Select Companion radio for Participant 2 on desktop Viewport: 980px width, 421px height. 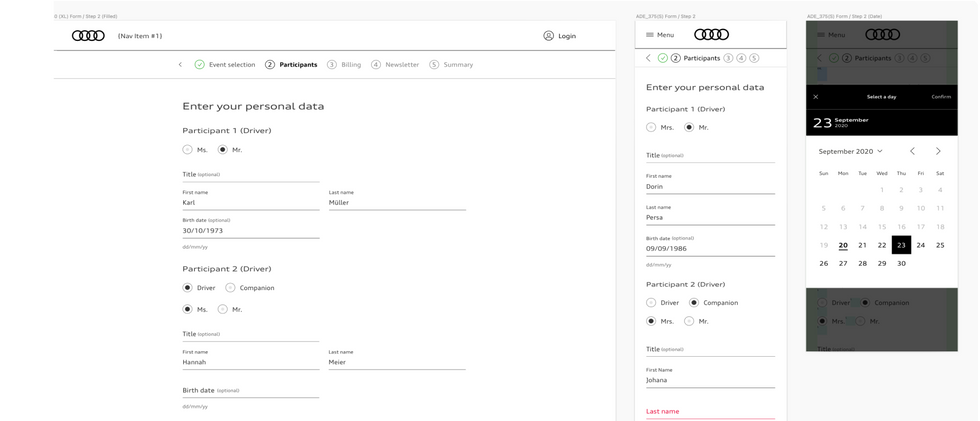[x=230, y=288]
